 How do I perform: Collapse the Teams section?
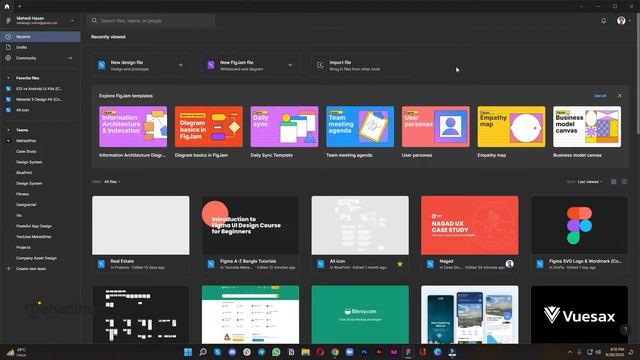[8, 130]
